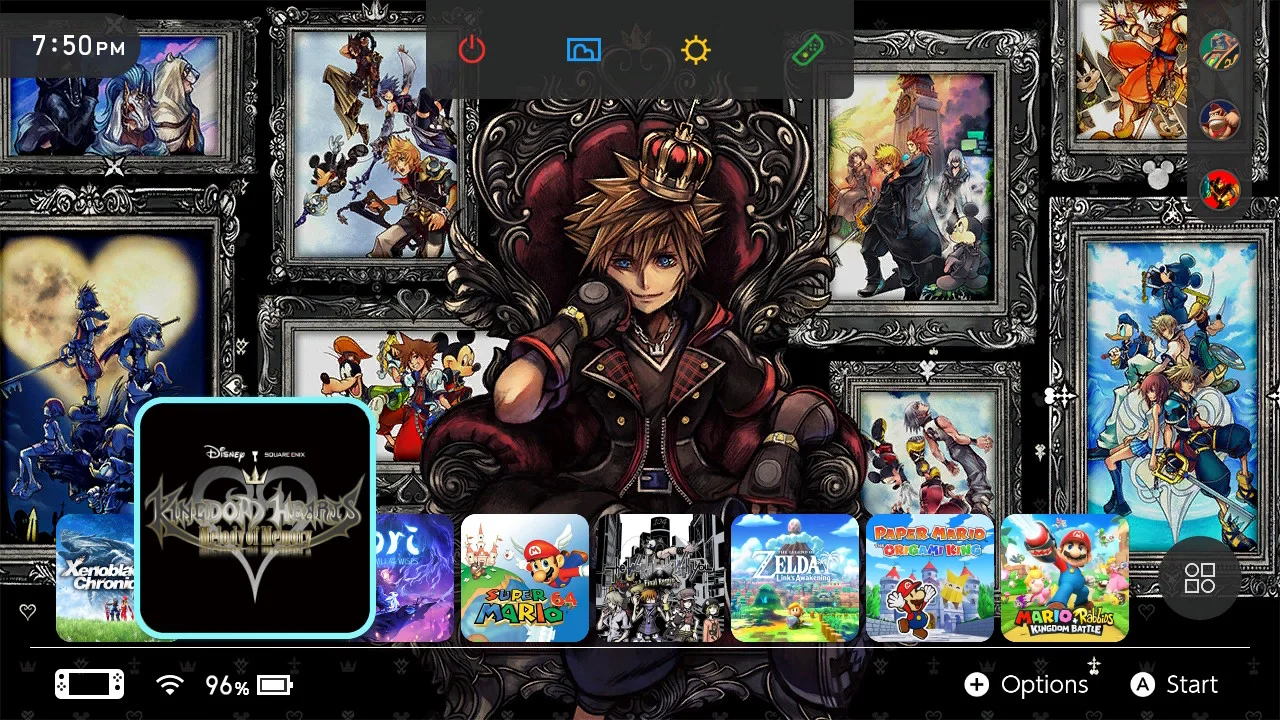The width and height of the screenshot is (1280, 720).
Task: Click the plus Options button
Action: click(1026, 685)
